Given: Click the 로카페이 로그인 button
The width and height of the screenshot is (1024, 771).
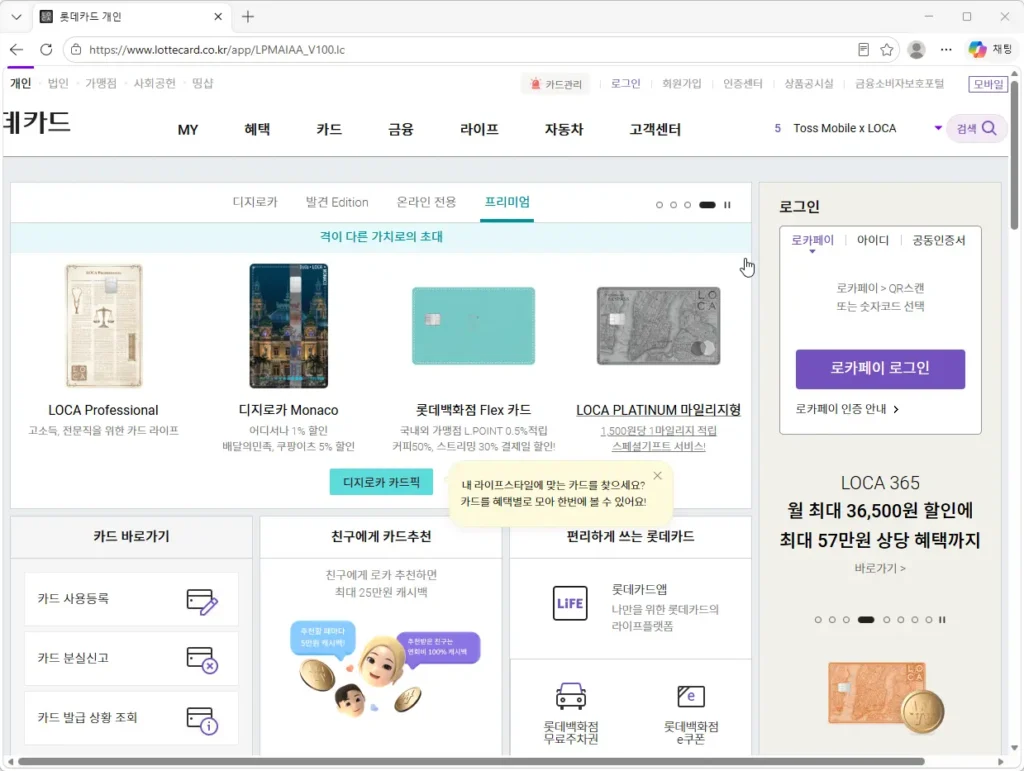Looking at the screenshot, I should (880, 369).
